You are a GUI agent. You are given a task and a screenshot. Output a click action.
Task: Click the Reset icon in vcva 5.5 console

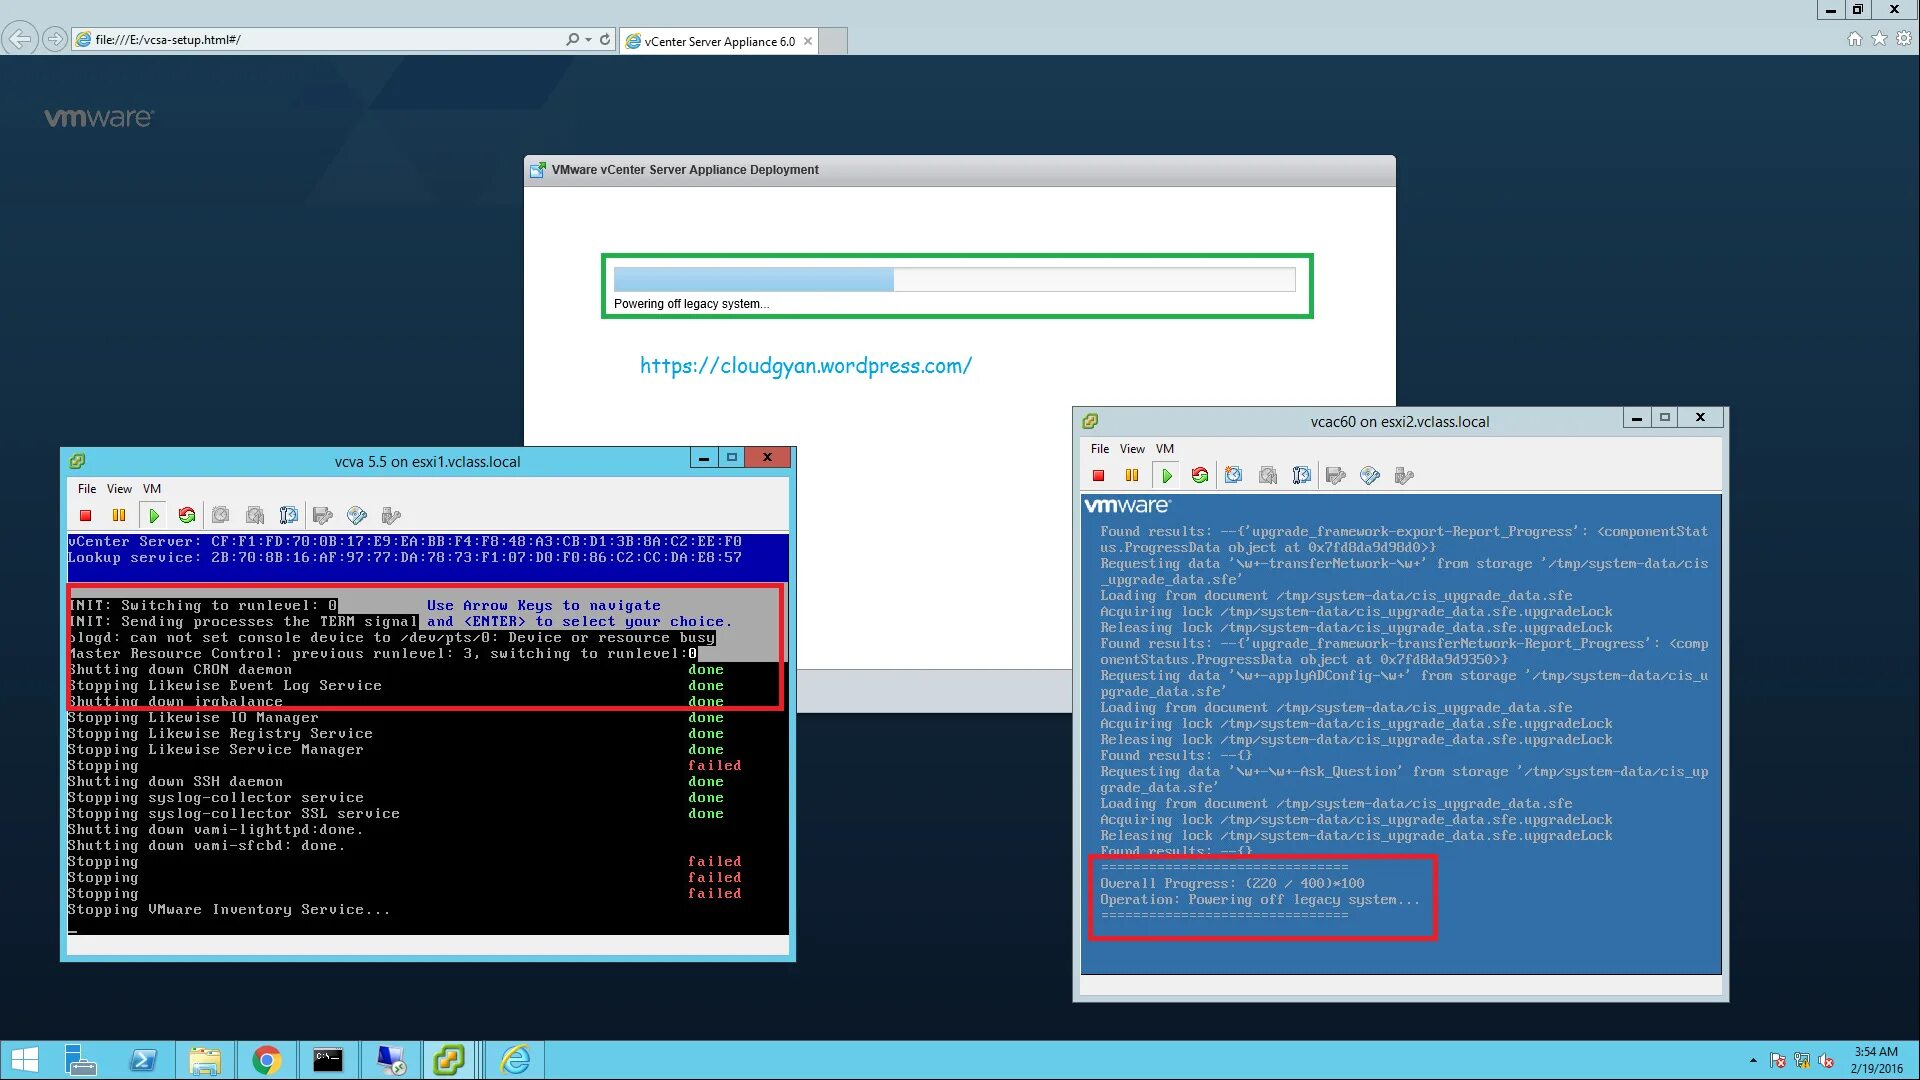187,516
